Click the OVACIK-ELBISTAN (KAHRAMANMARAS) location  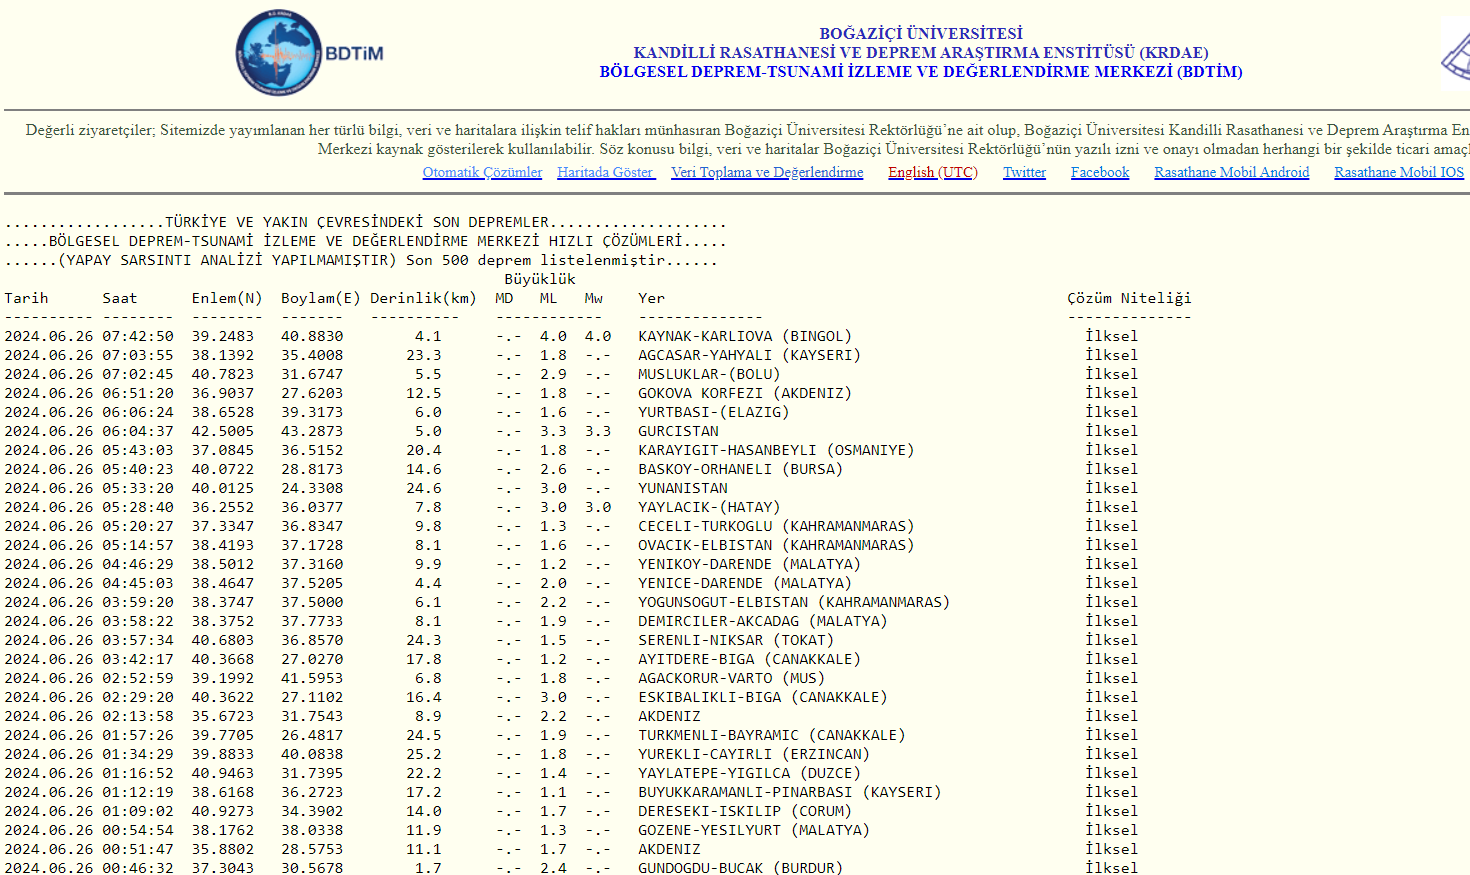[776, 545]
